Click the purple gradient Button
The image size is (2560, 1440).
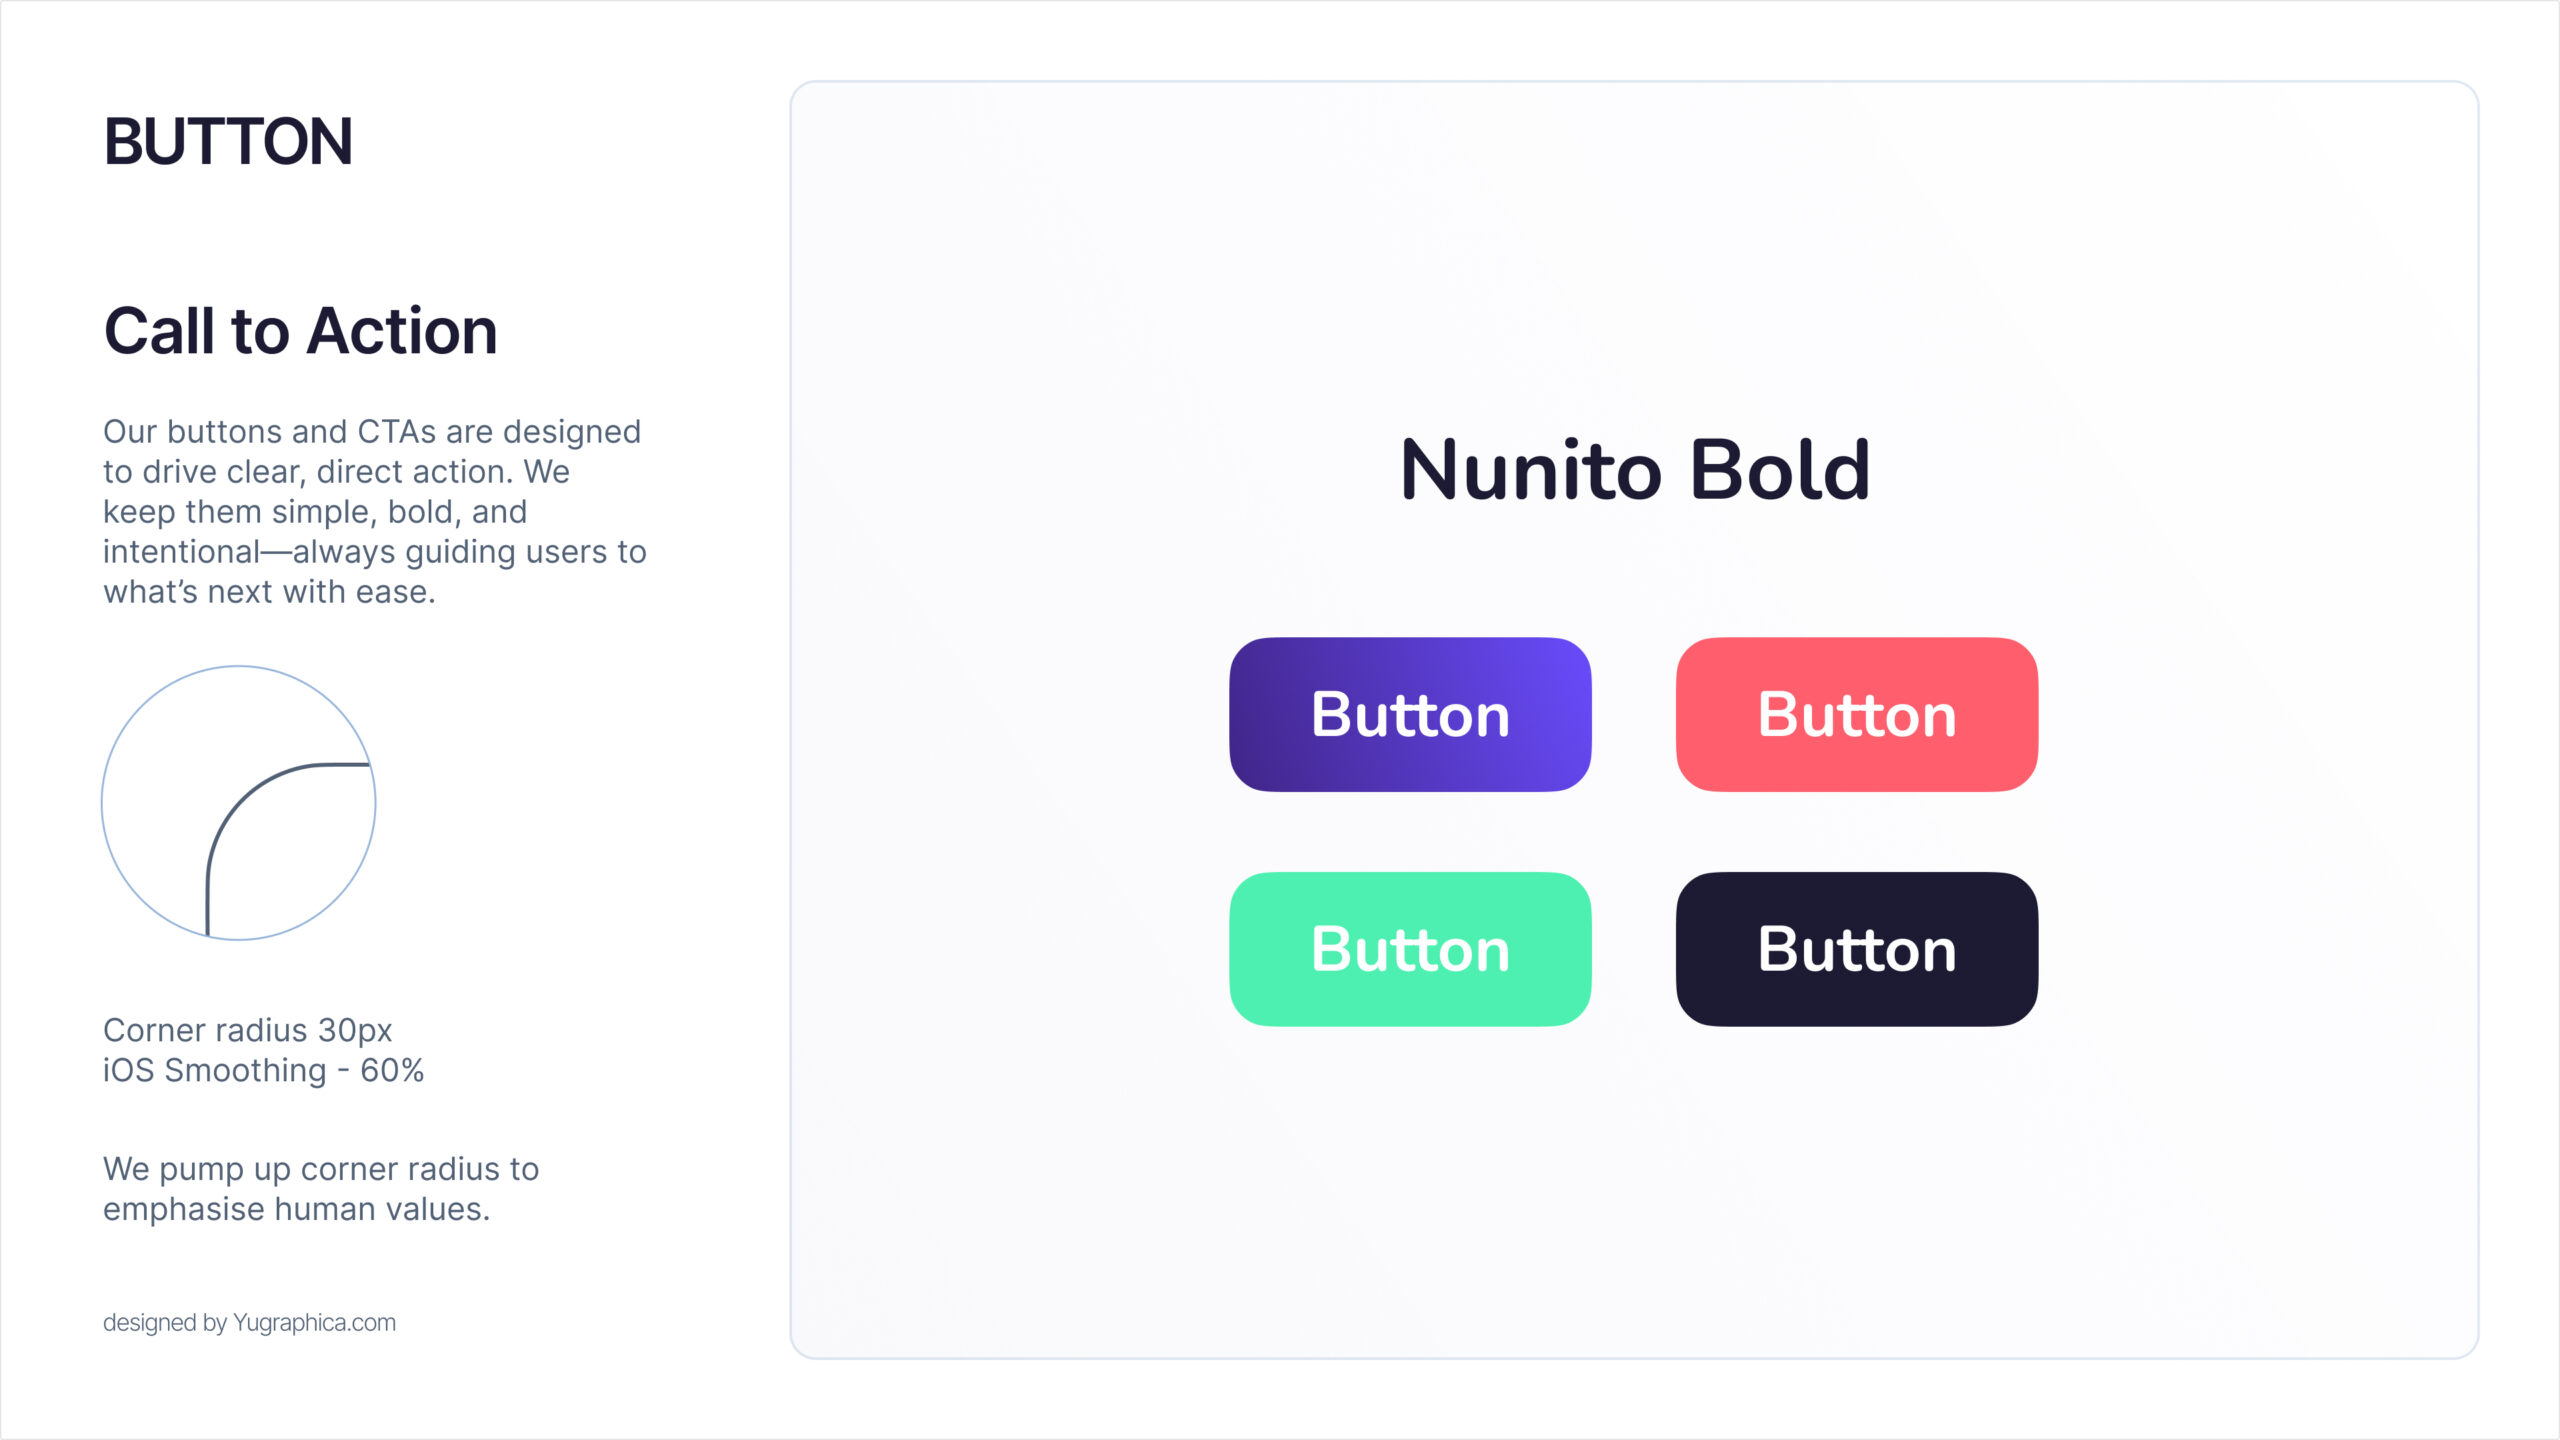point(1410,714)
